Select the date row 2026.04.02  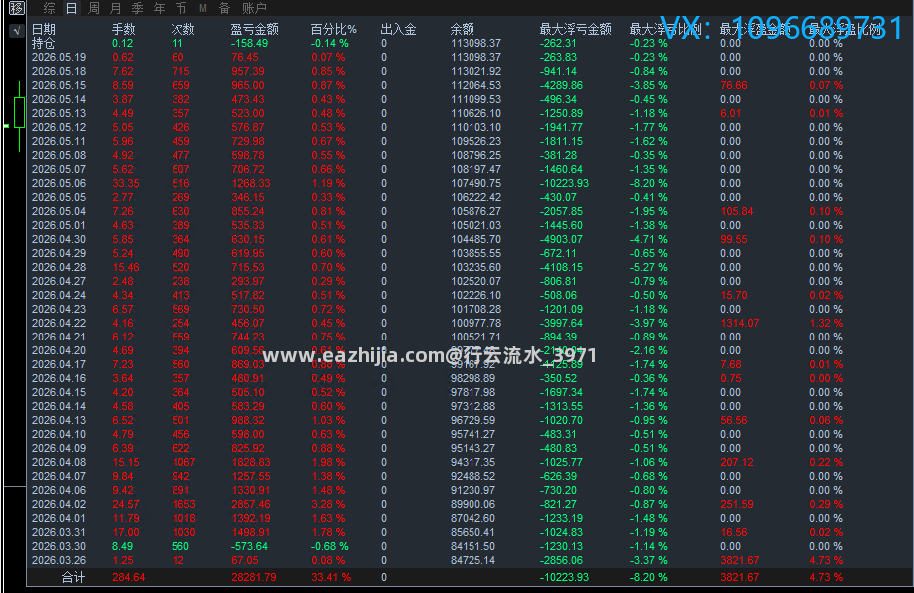click(x=59, y=504)
